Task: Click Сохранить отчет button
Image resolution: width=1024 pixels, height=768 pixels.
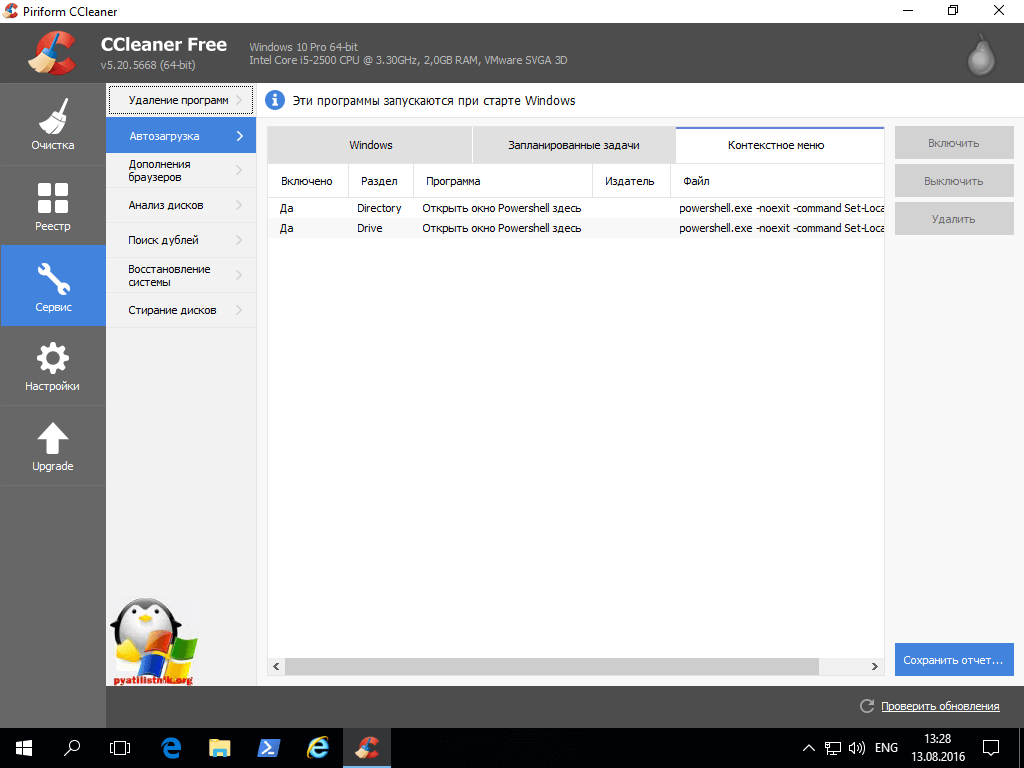Action: (953, 660)
